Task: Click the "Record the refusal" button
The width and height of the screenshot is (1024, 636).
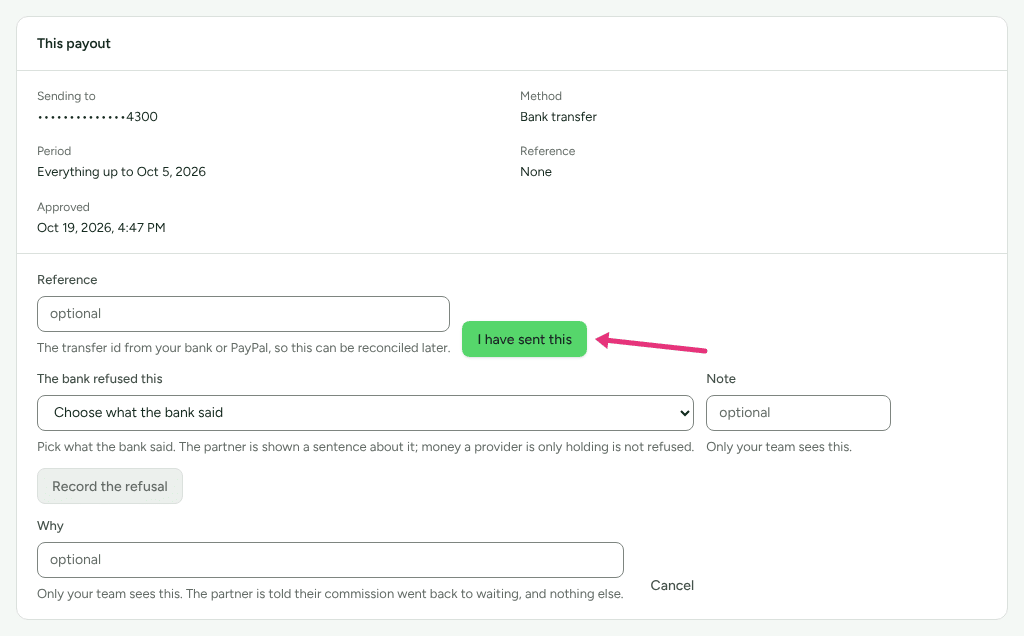Action: 110,486
